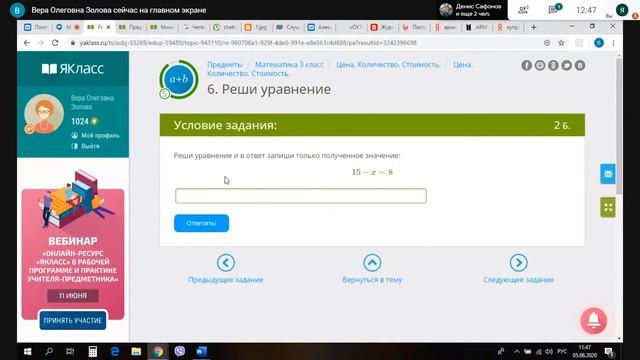Click Следующее задание link text

point(518,280)
